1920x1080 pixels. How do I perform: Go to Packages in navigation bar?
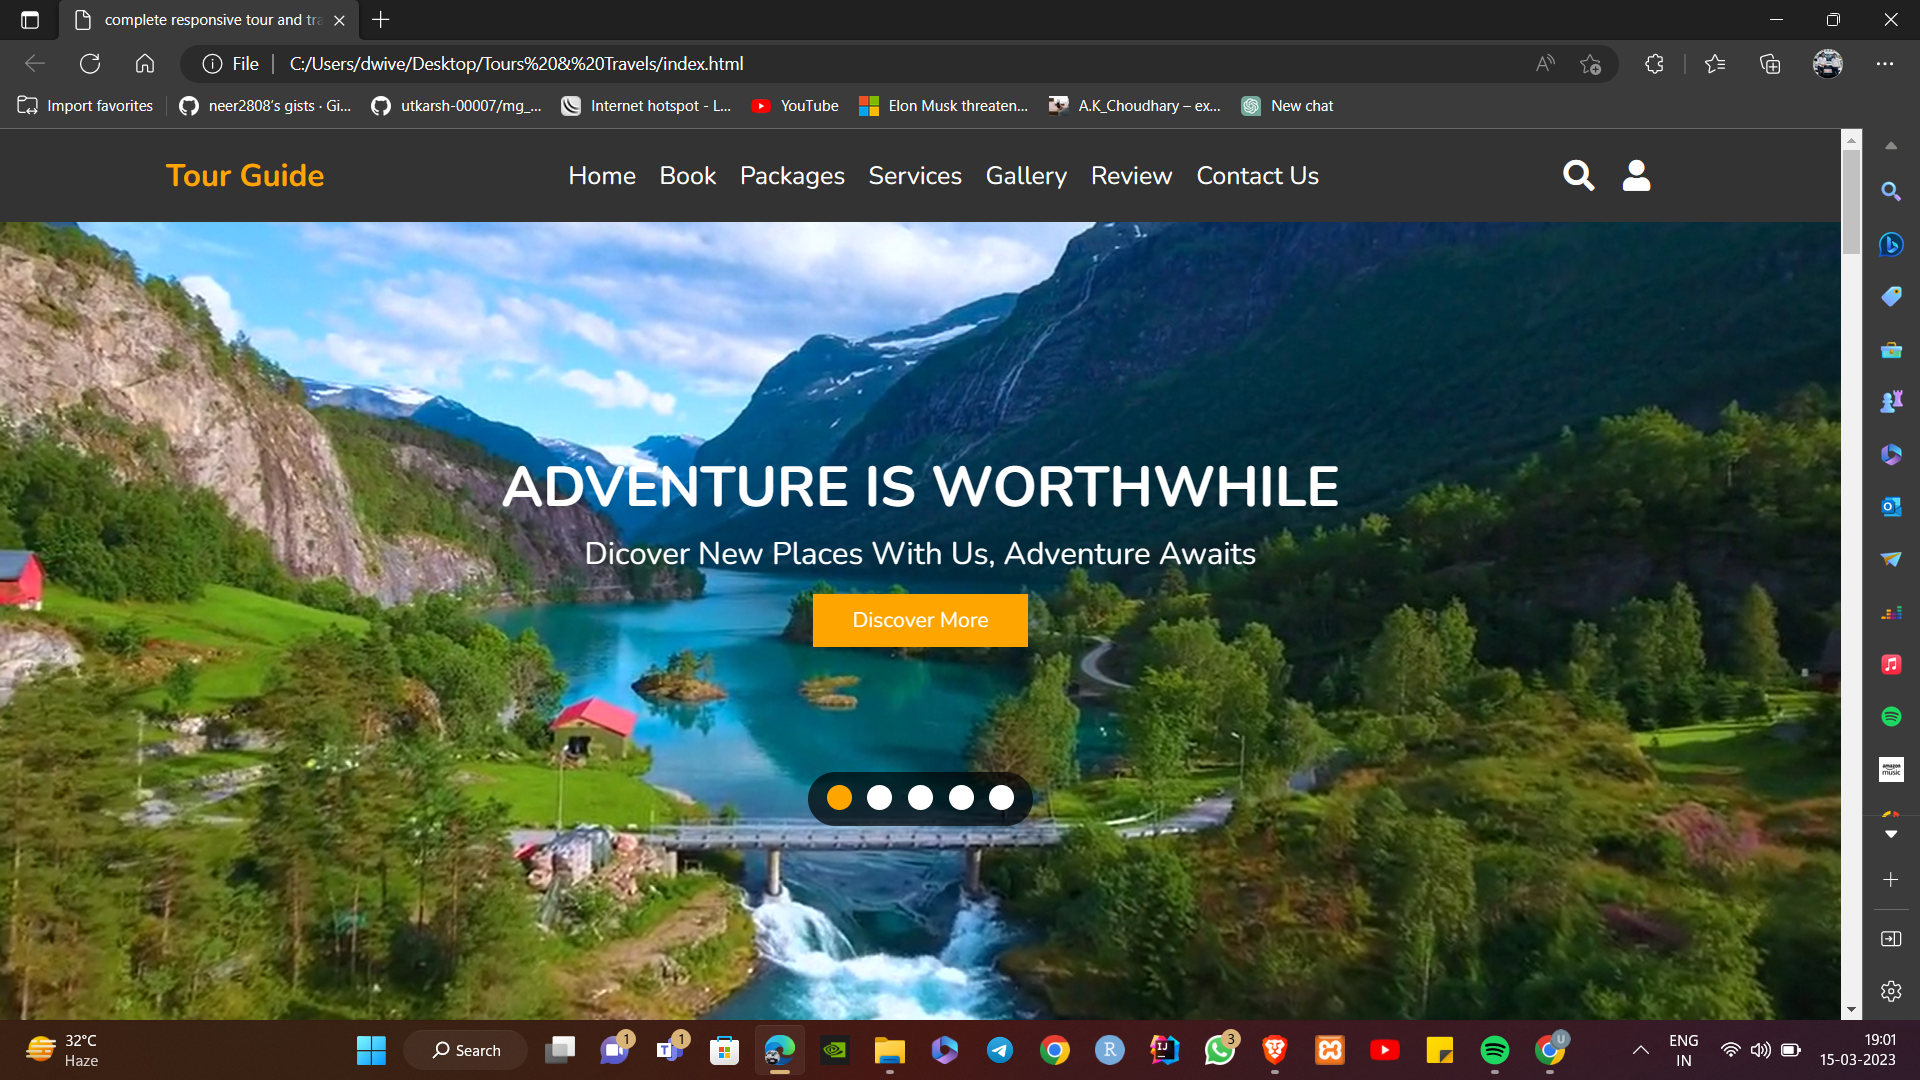pyautogui.click(x=792, y=176)
